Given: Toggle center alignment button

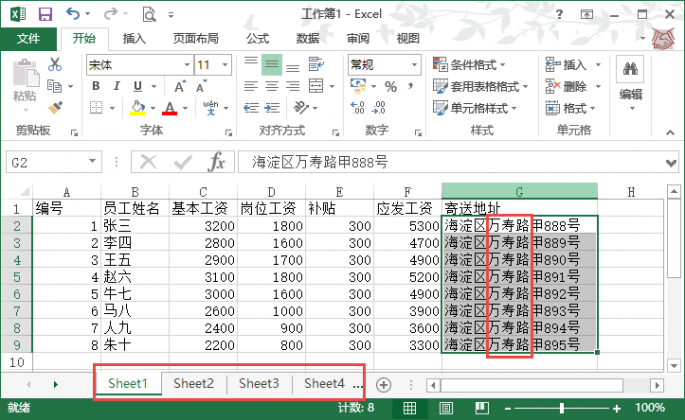Looking at the screenshot, I should [x=271, y=86].
